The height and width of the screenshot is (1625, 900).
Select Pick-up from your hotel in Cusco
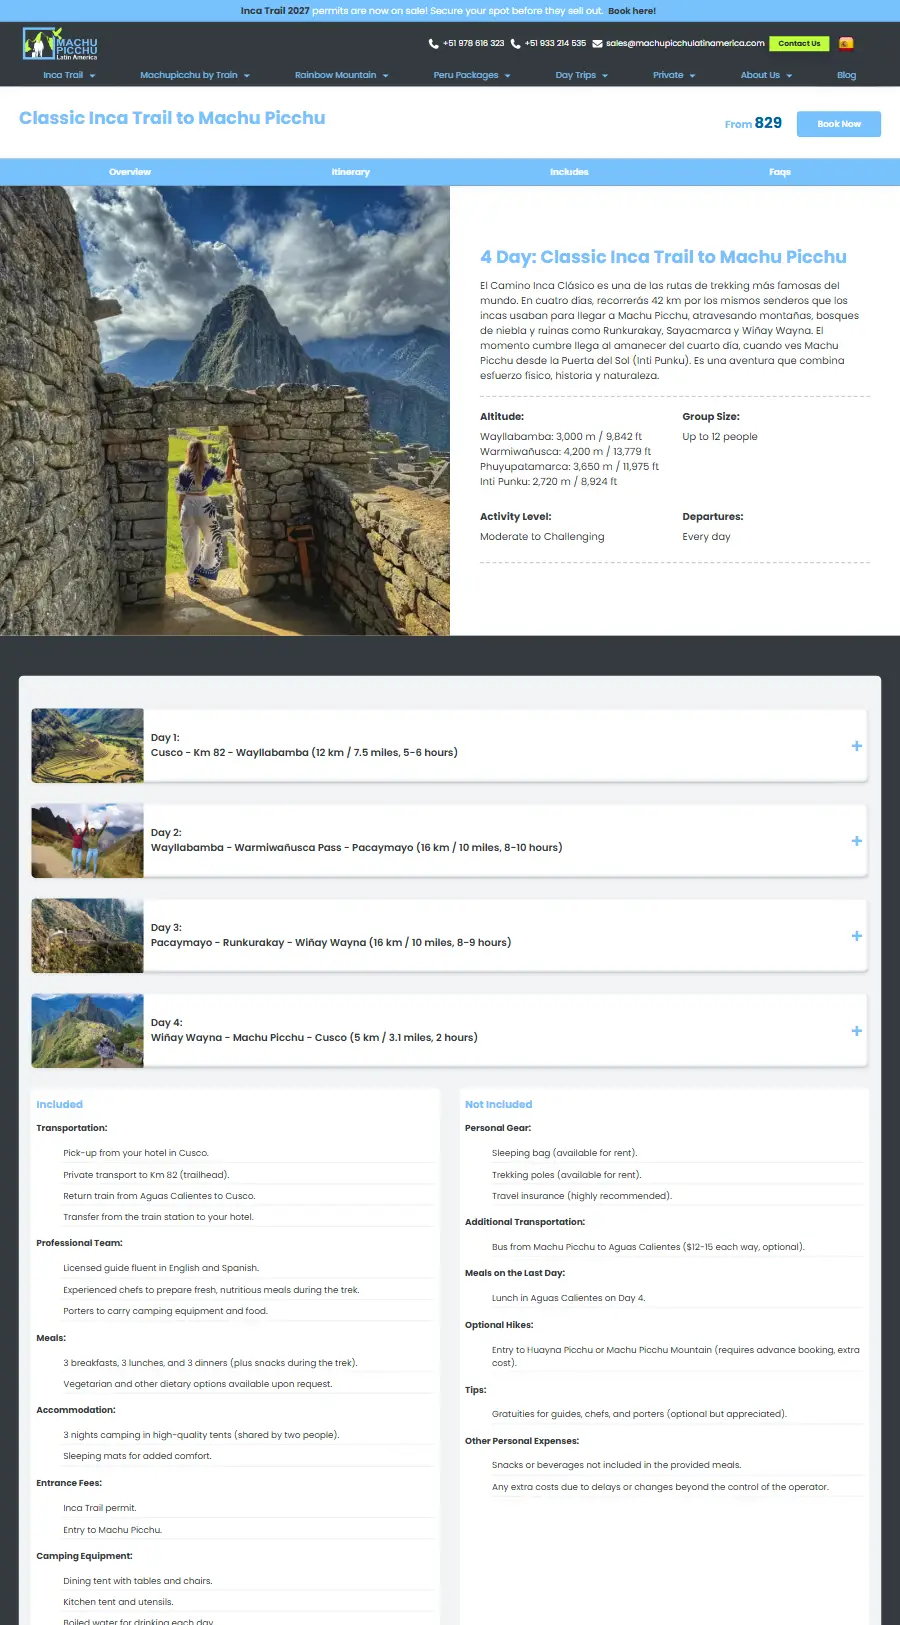[x=136, y=1153]
